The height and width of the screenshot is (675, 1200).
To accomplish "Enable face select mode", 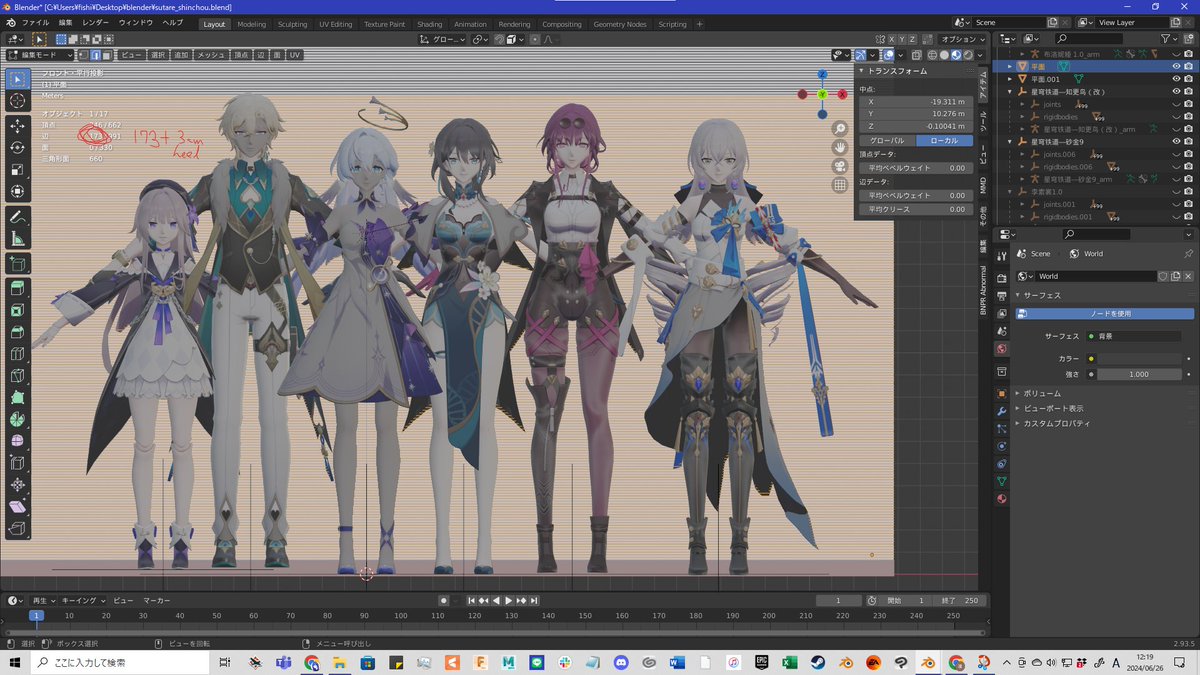I will point(106,55).
